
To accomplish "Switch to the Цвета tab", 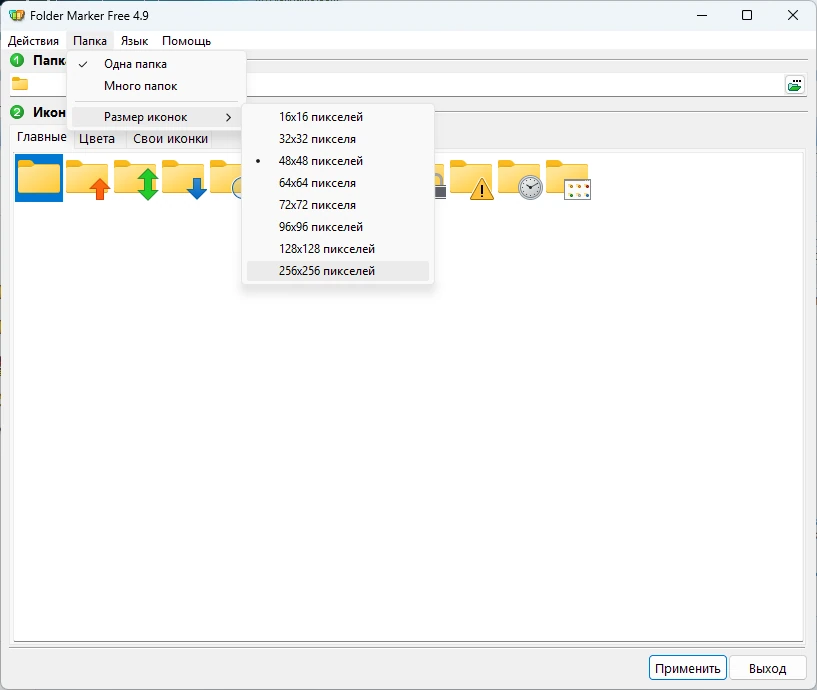I will (97, 139).
